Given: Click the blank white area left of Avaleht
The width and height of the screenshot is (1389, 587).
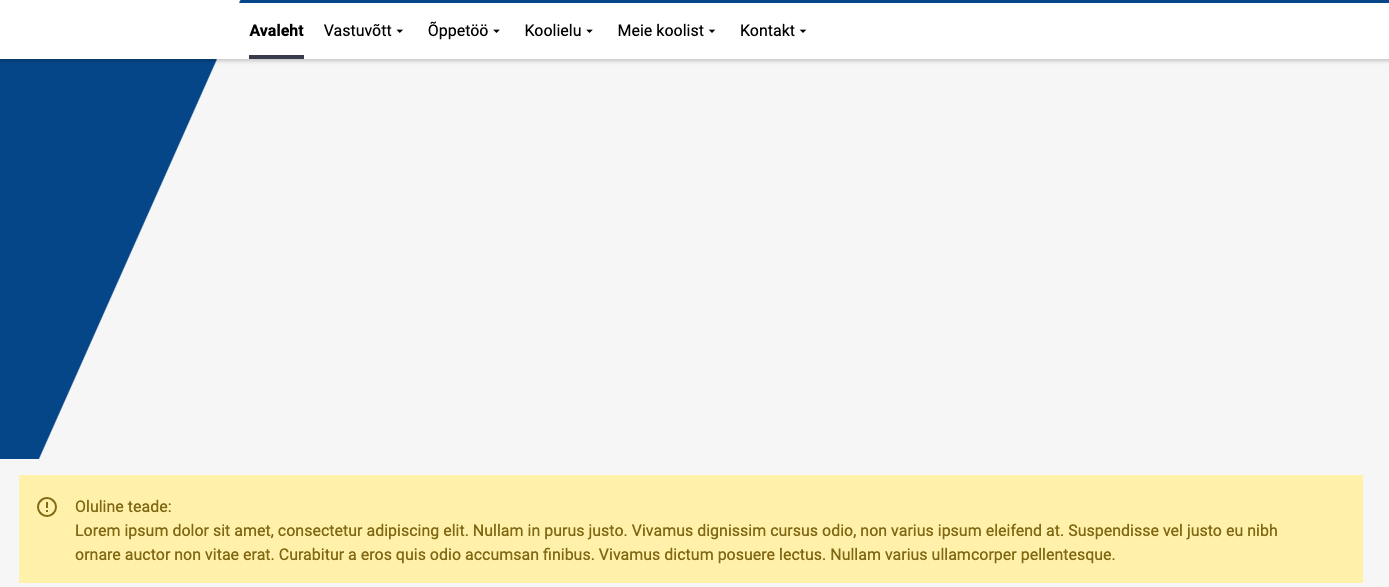Looking at the screenshot, I should pyautogui.click(x=120, y=30).
